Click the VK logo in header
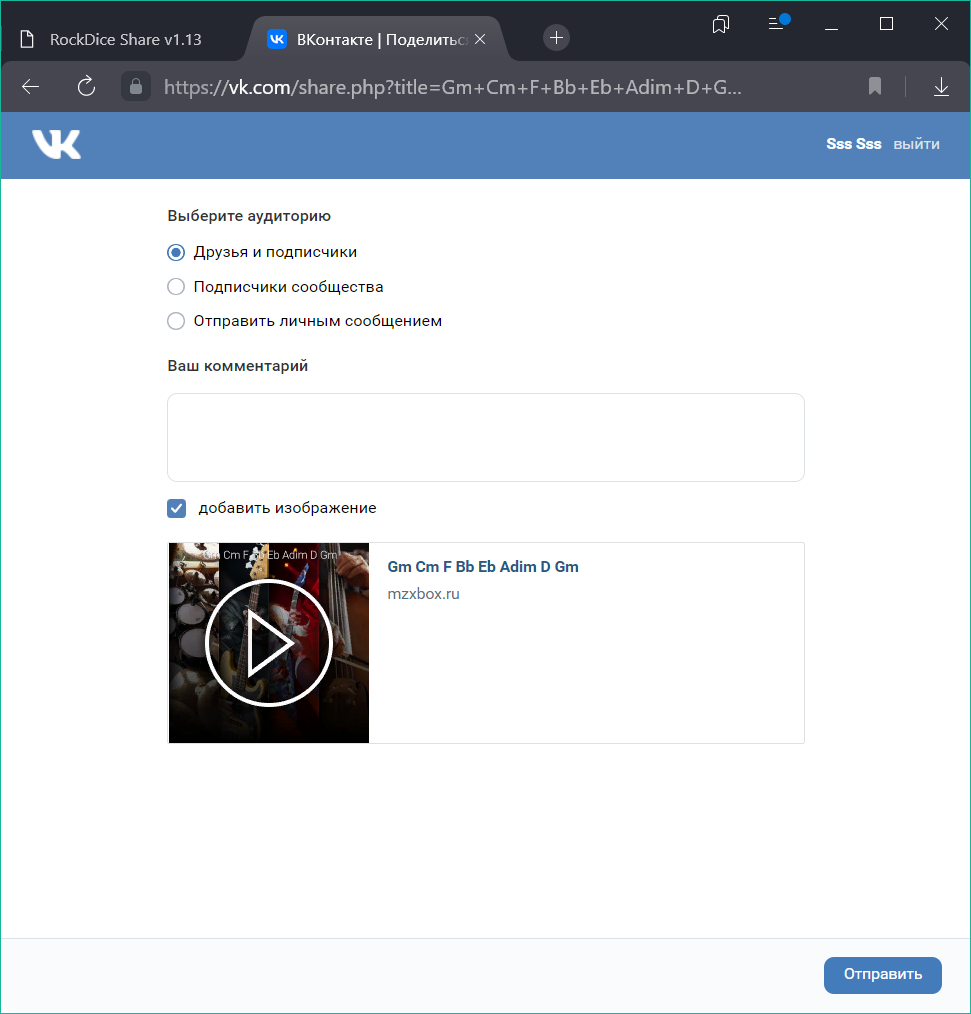Image resolution: width=971 pixels, height=1014 pixels. coord(56,144)
